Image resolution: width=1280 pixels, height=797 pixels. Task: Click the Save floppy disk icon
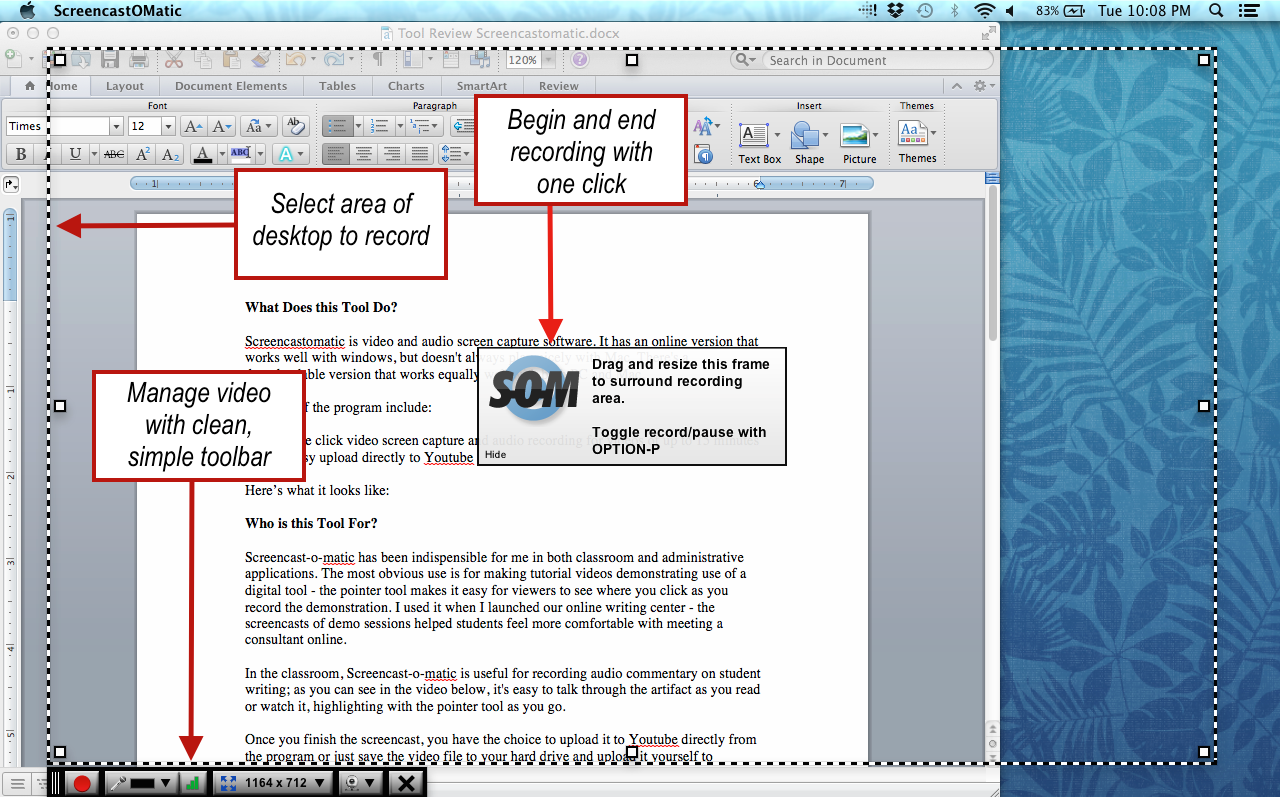point(109,60)
